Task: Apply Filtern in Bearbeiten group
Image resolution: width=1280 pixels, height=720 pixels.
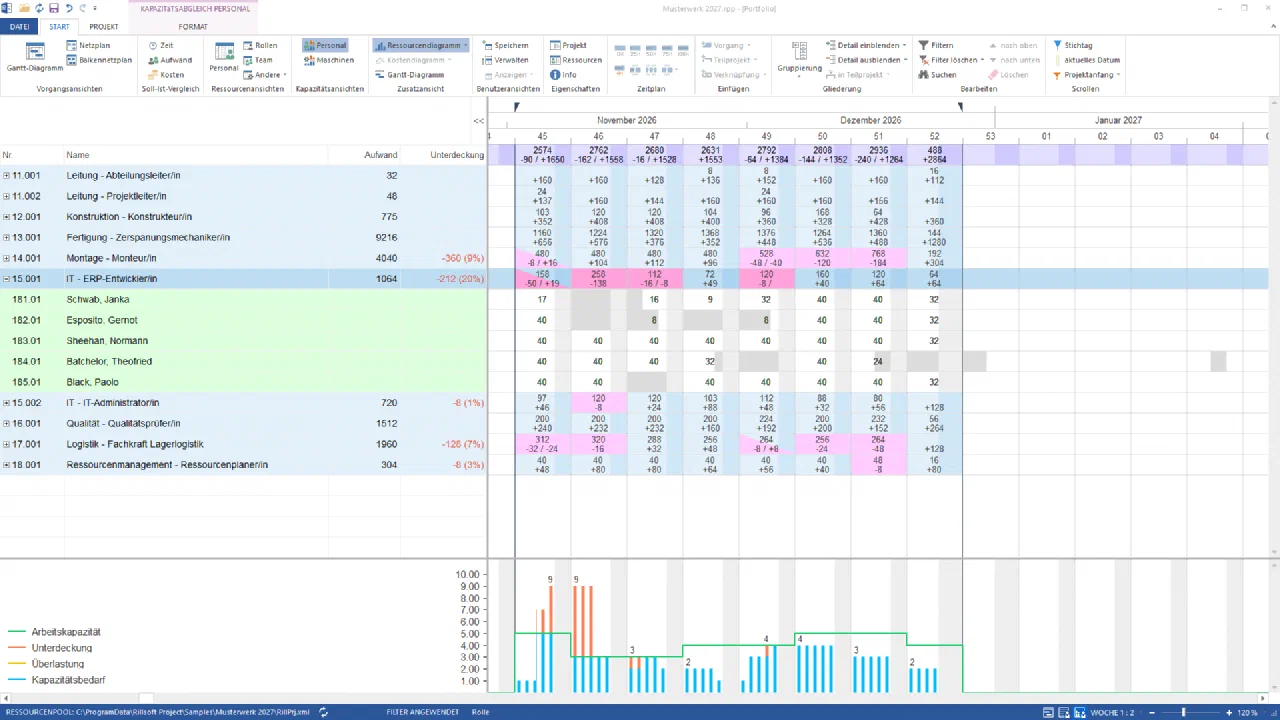Action: tap(935, 45)
